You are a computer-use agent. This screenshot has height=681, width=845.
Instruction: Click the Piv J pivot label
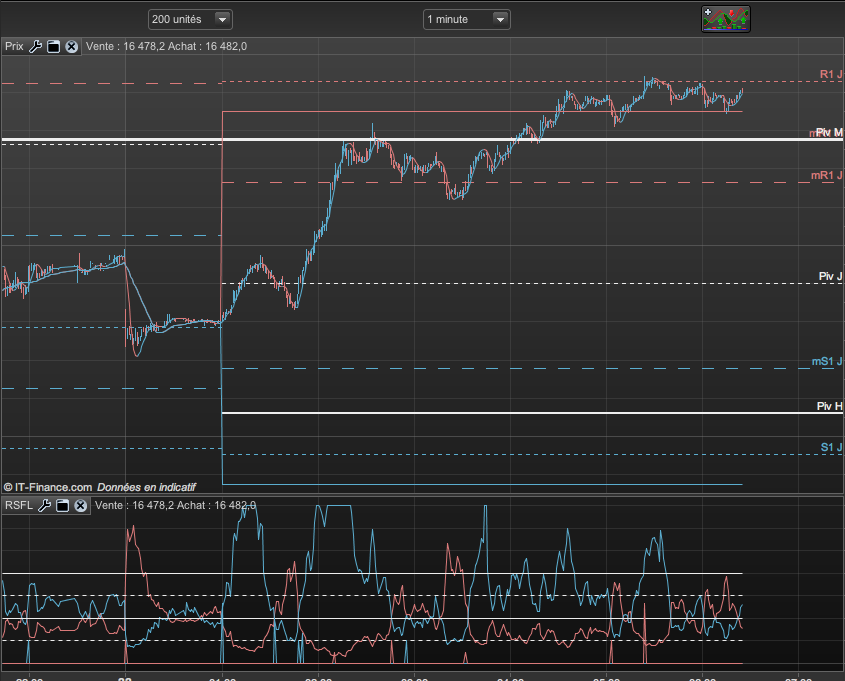coord(830,276)
